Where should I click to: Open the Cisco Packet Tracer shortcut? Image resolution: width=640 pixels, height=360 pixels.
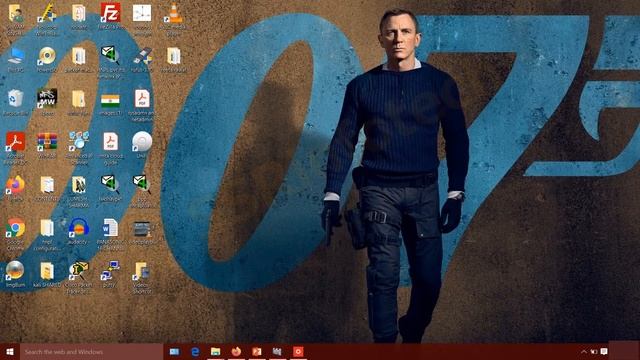point(79,278)
